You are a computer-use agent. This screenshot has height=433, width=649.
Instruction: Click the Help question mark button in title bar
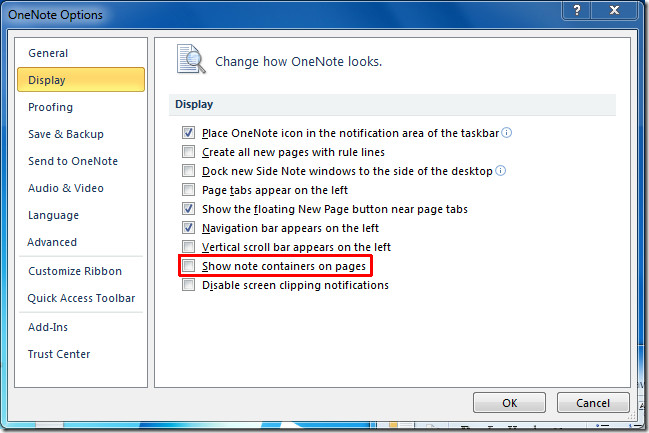pyautogui.click(x=576, y=10)
